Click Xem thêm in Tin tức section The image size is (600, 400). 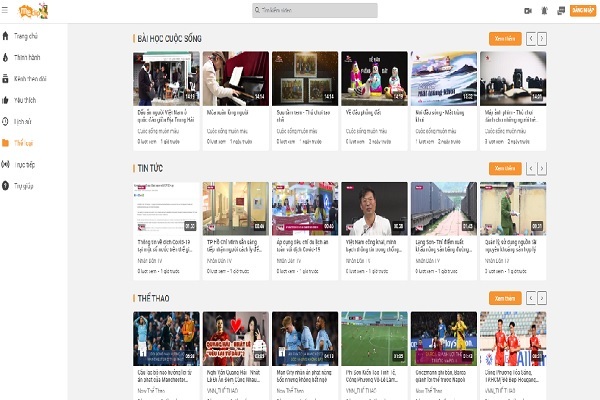pos(504,168)
